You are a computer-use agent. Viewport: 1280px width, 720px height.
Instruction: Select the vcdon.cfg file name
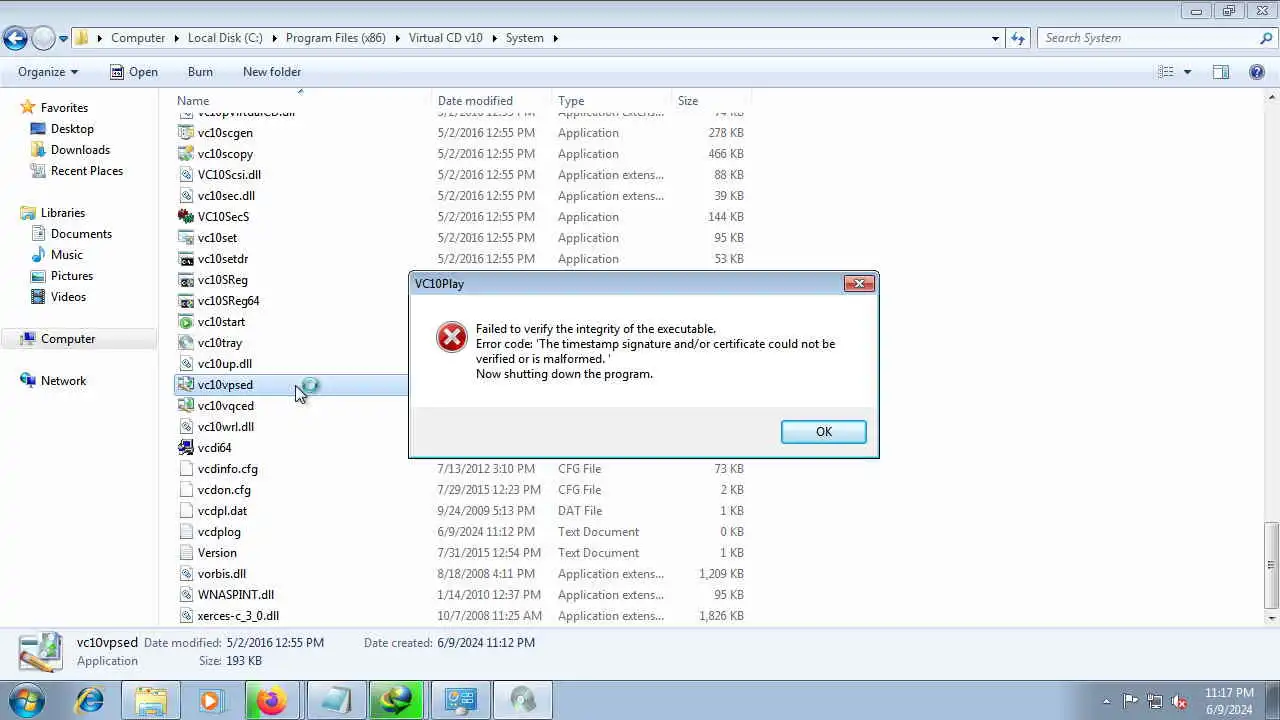(224, 489)
